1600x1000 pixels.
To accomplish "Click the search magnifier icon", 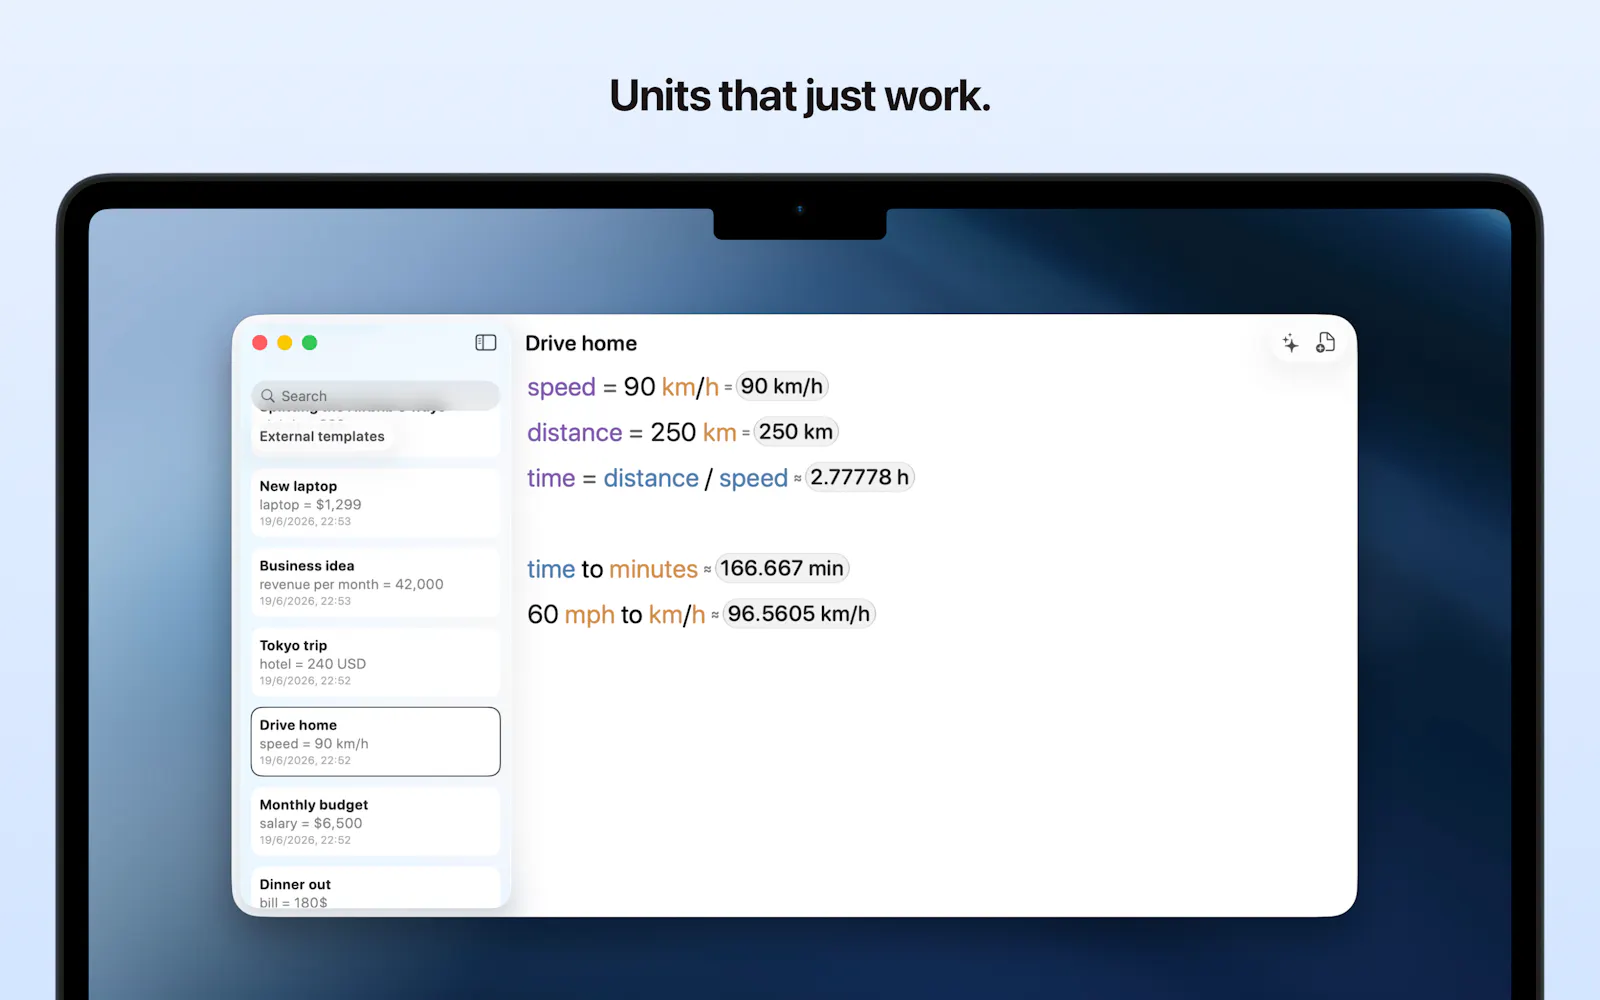I will click(x=268, y=396).
